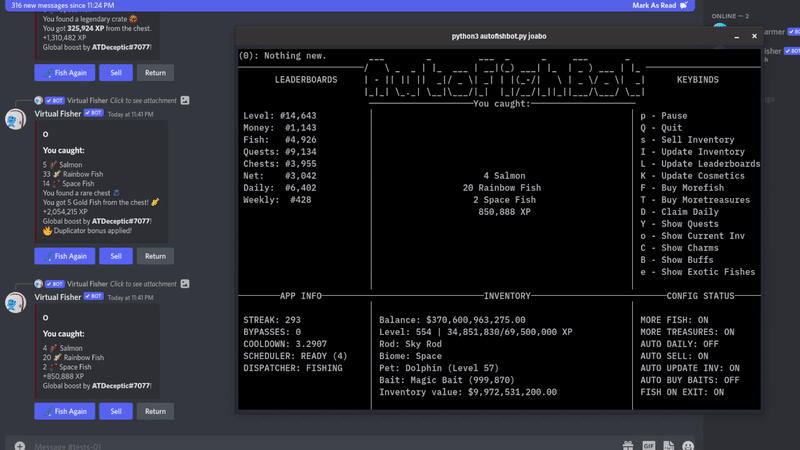
Task: Click Virtual Fisher username on 4 Salmon message
Action: 58,297
